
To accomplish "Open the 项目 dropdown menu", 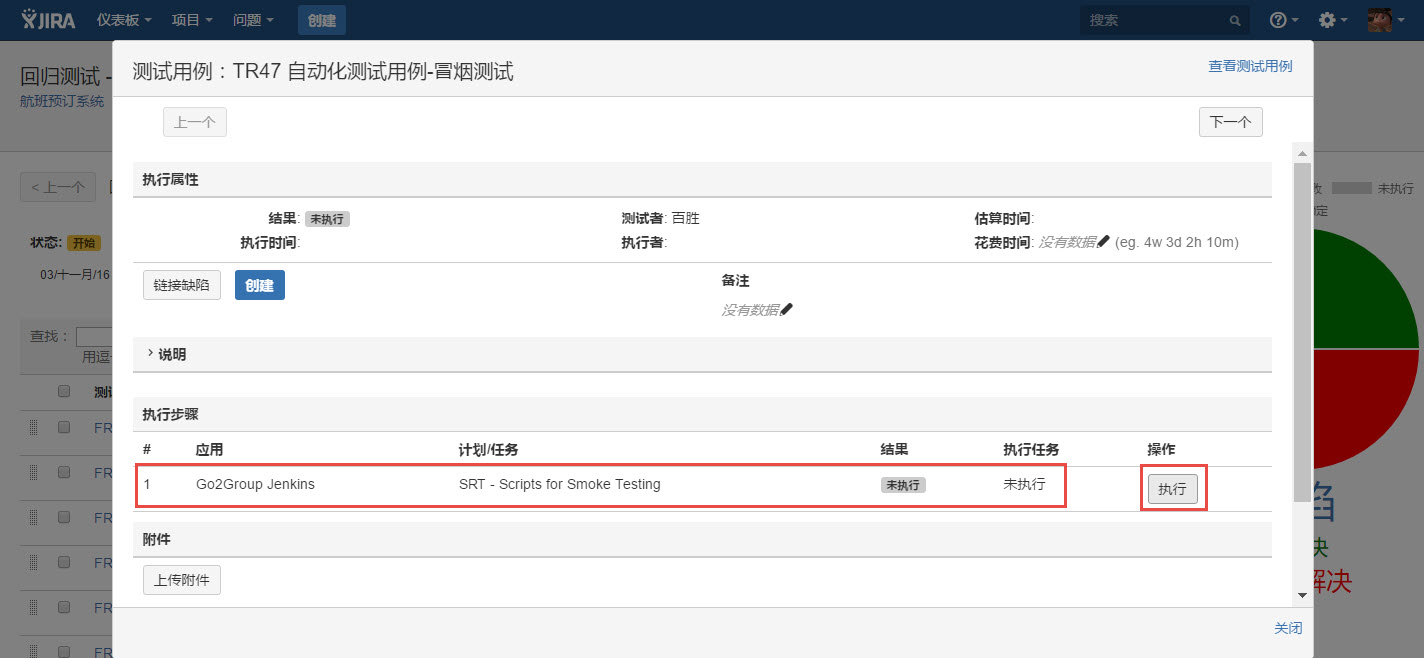I will (191, 20).
